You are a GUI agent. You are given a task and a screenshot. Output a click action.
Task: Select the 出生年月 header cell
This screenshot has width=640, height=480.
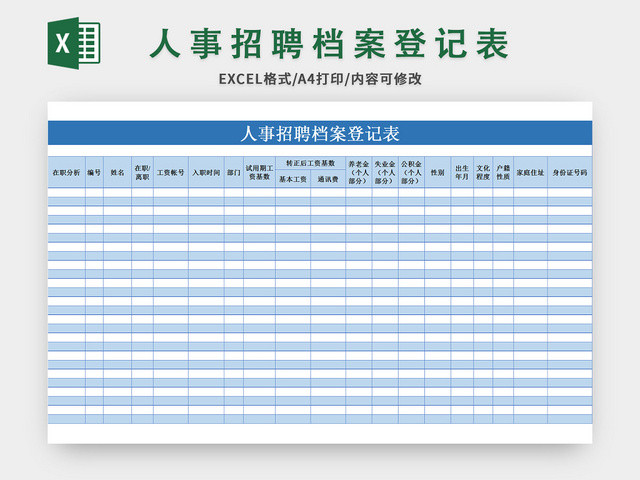coord(462,172)
